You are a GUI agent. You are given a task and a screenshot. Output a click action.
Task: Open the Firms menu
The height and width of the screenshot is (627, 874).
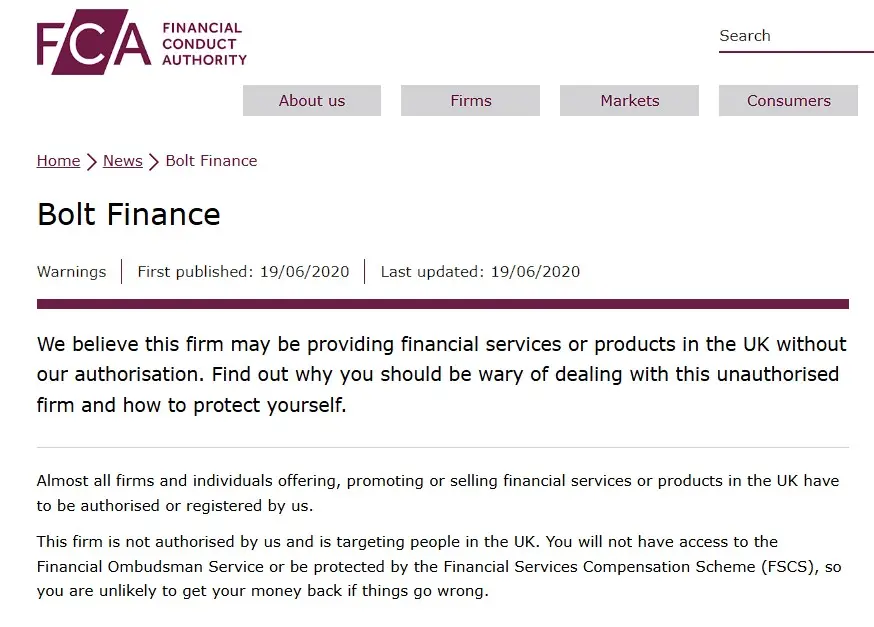470,100
